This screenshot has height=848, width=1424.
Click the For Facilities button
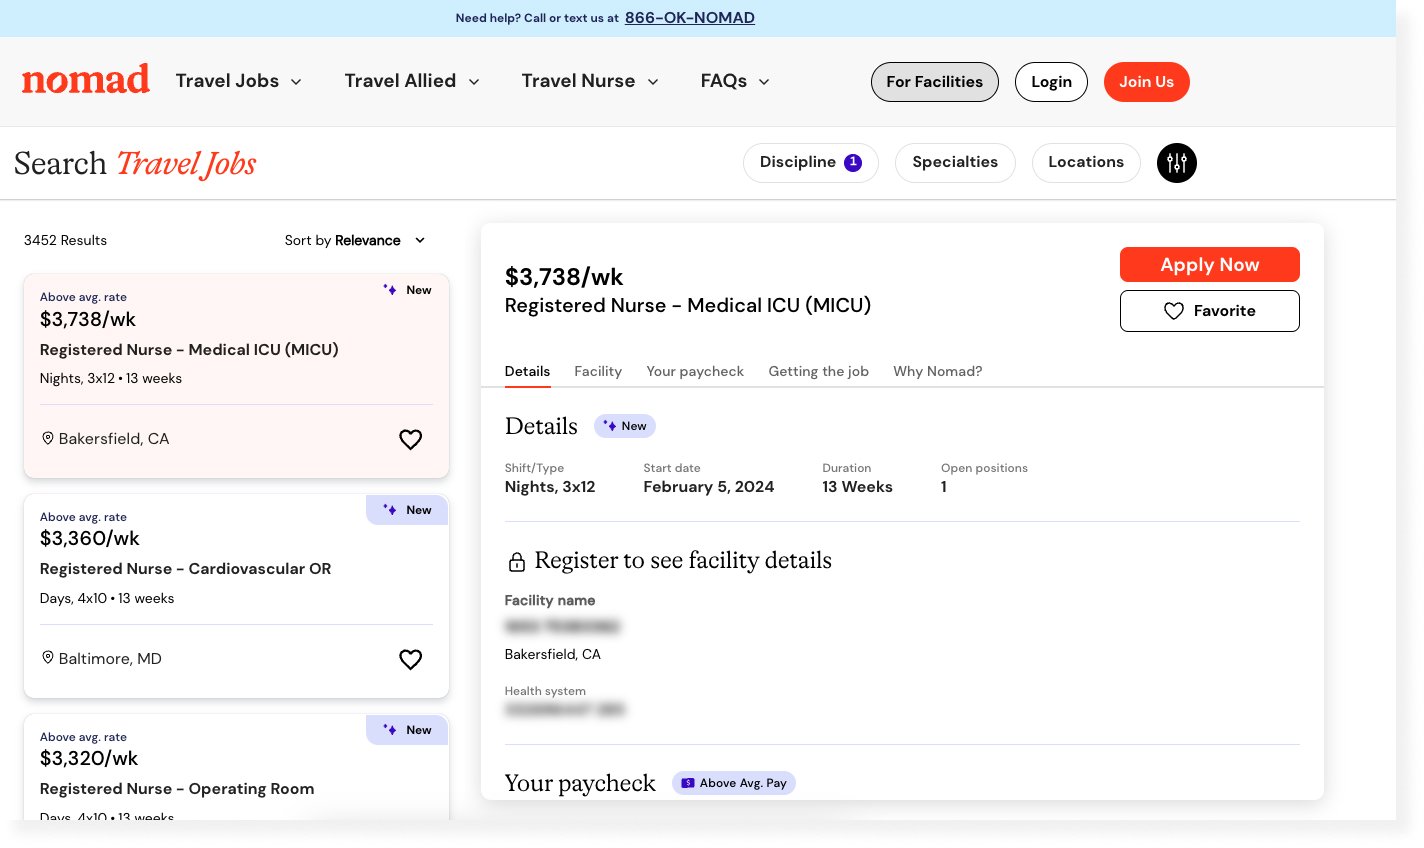pos(935,82)
